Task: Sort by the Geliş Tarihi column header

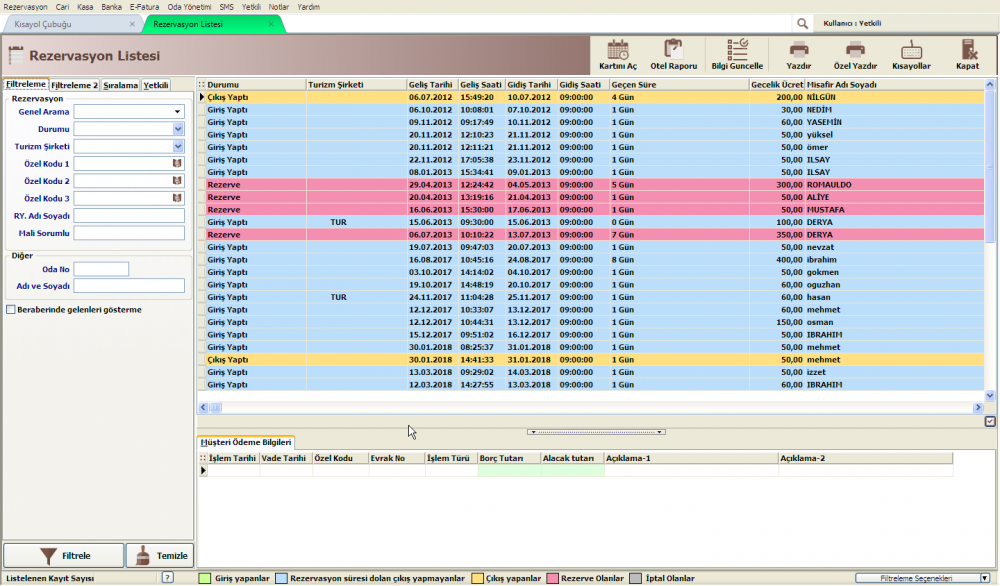Action: tap(432, 84)
